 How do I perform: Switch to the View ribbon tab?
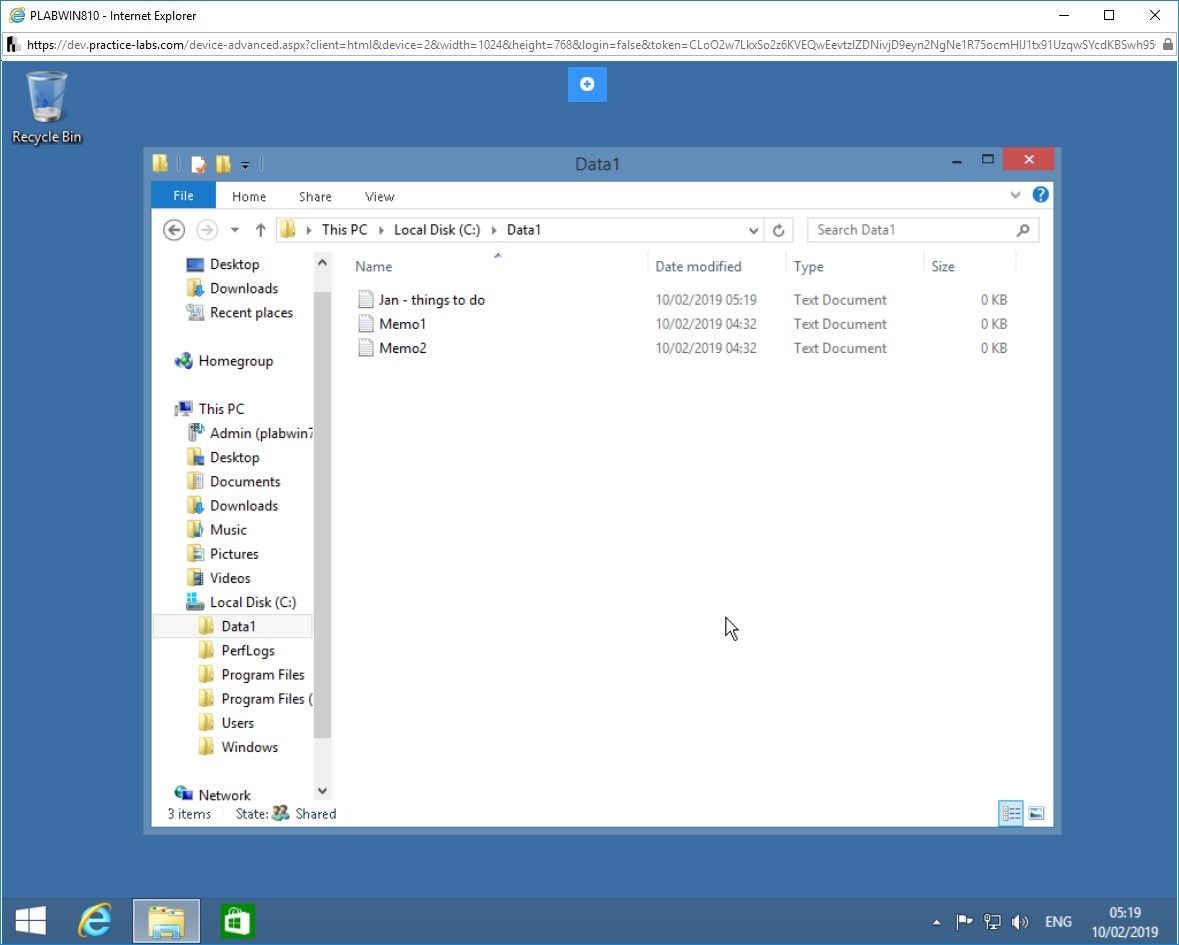pyautogui.click(x=380, y=196)
